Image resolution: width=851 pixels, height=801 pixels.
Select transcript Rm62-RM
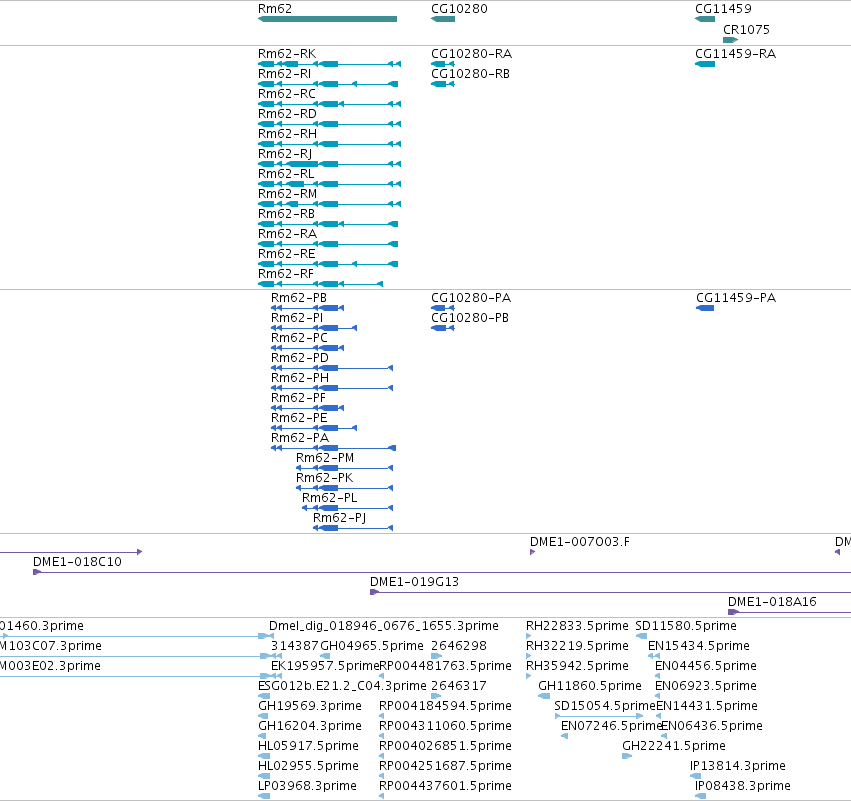(x=329, y=204)
